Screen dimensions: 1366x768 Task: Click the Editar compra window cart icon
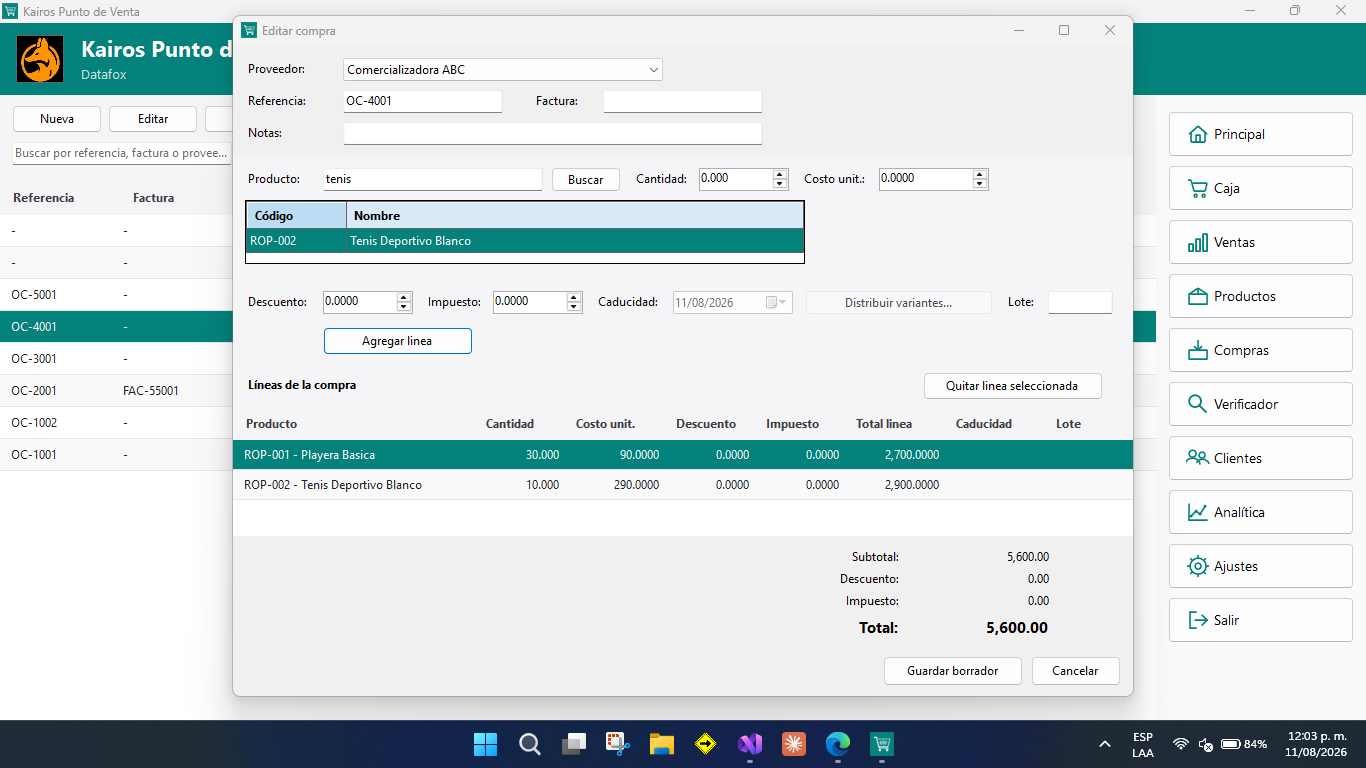(249, 30)
